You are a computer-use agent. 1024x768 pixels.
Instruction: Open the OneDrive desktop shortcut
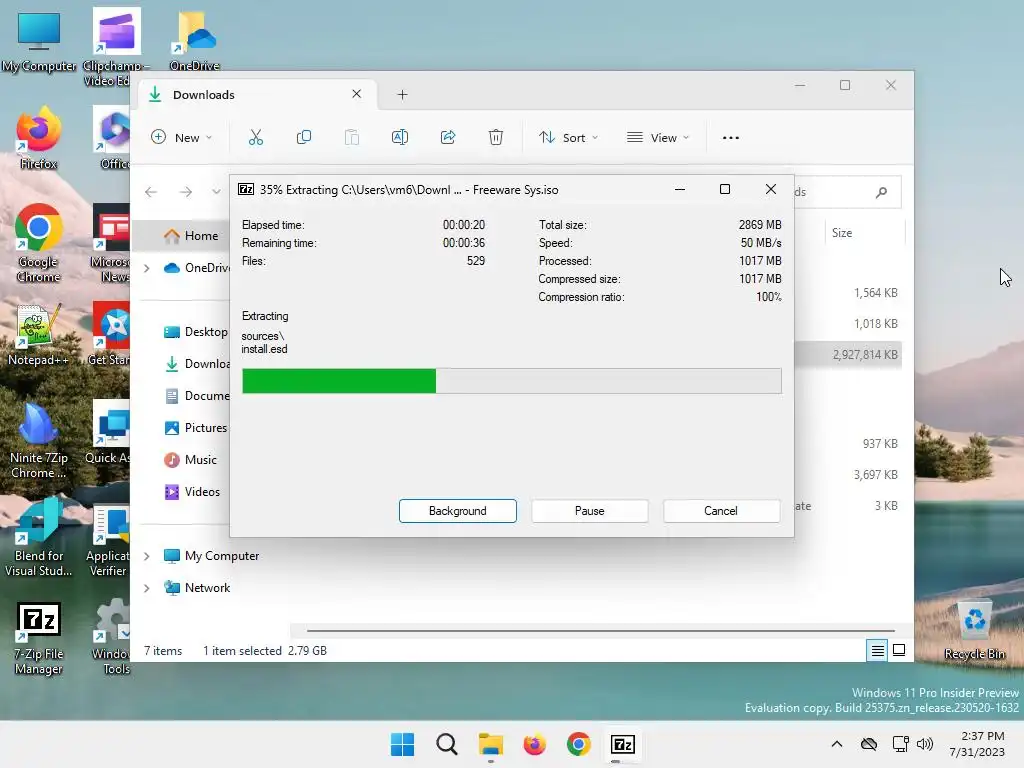195,42
